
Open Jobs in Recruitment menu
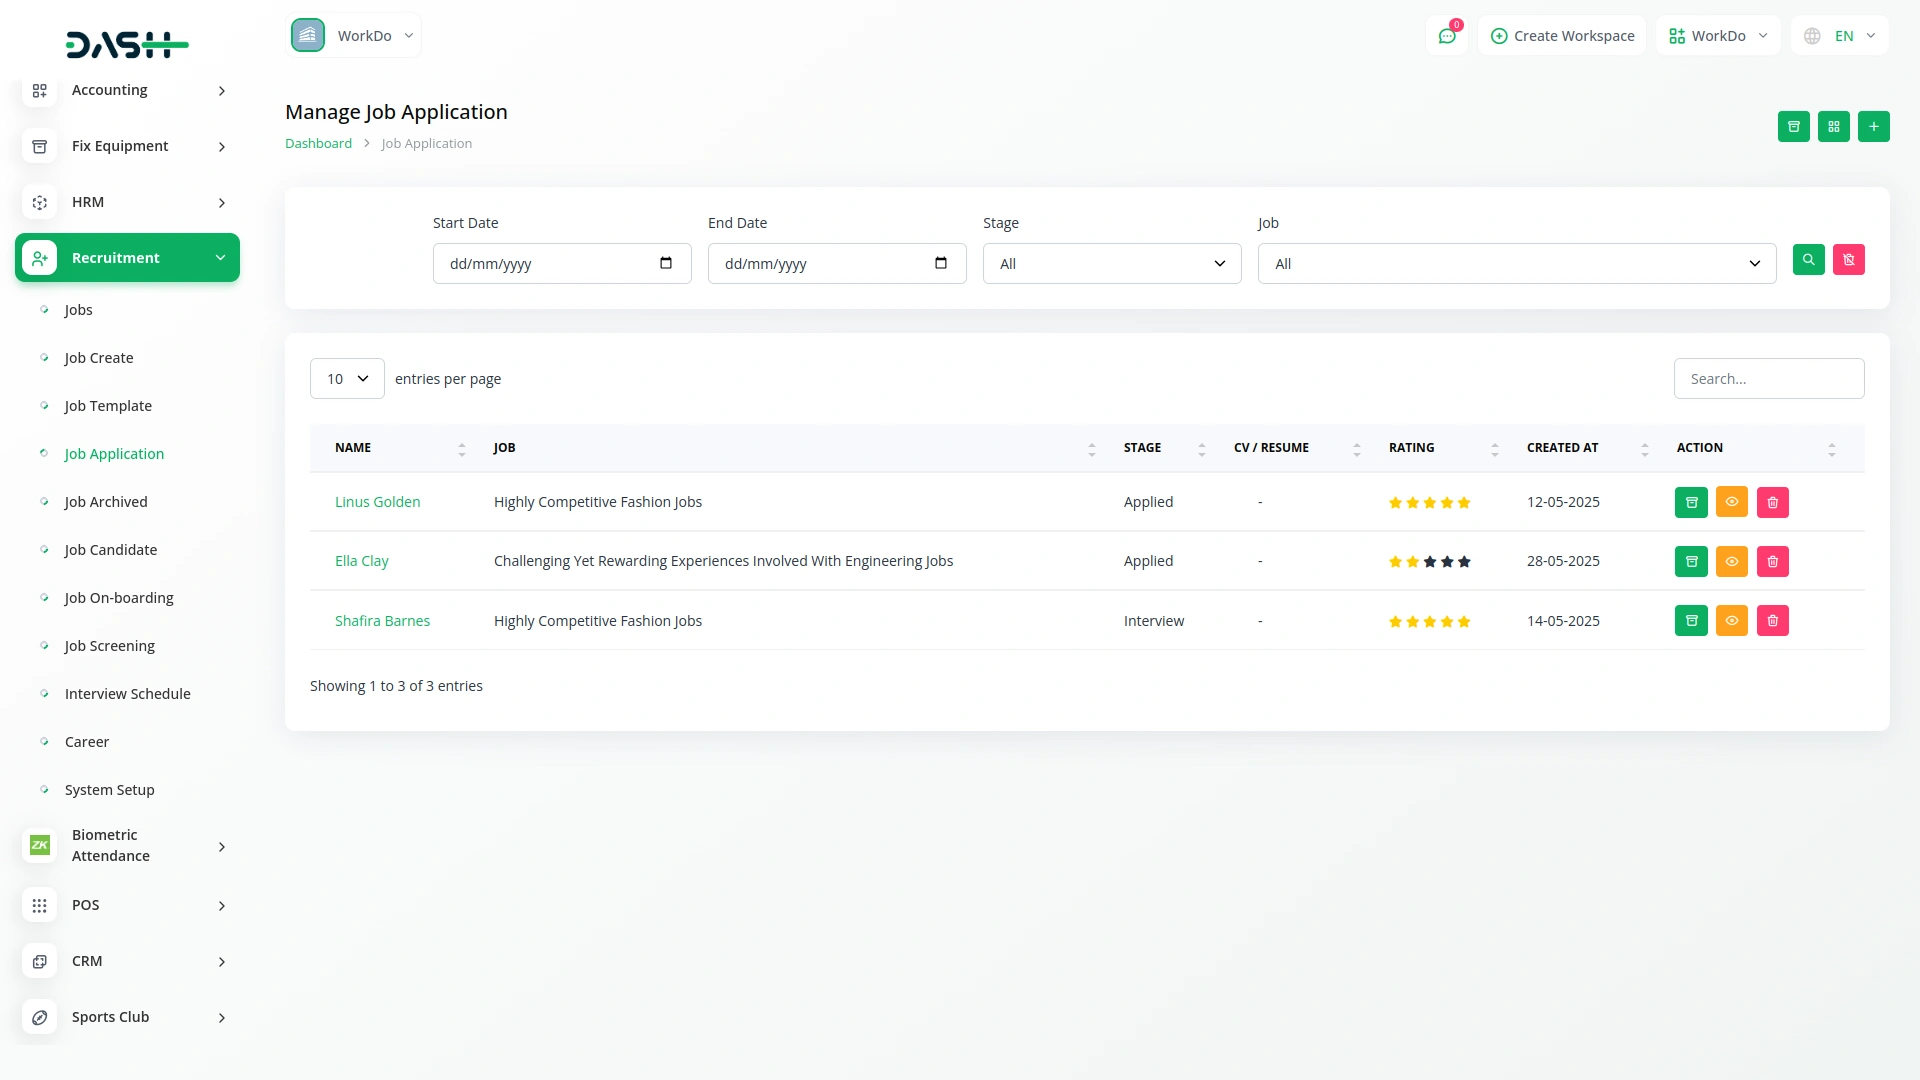coord(78,310)
